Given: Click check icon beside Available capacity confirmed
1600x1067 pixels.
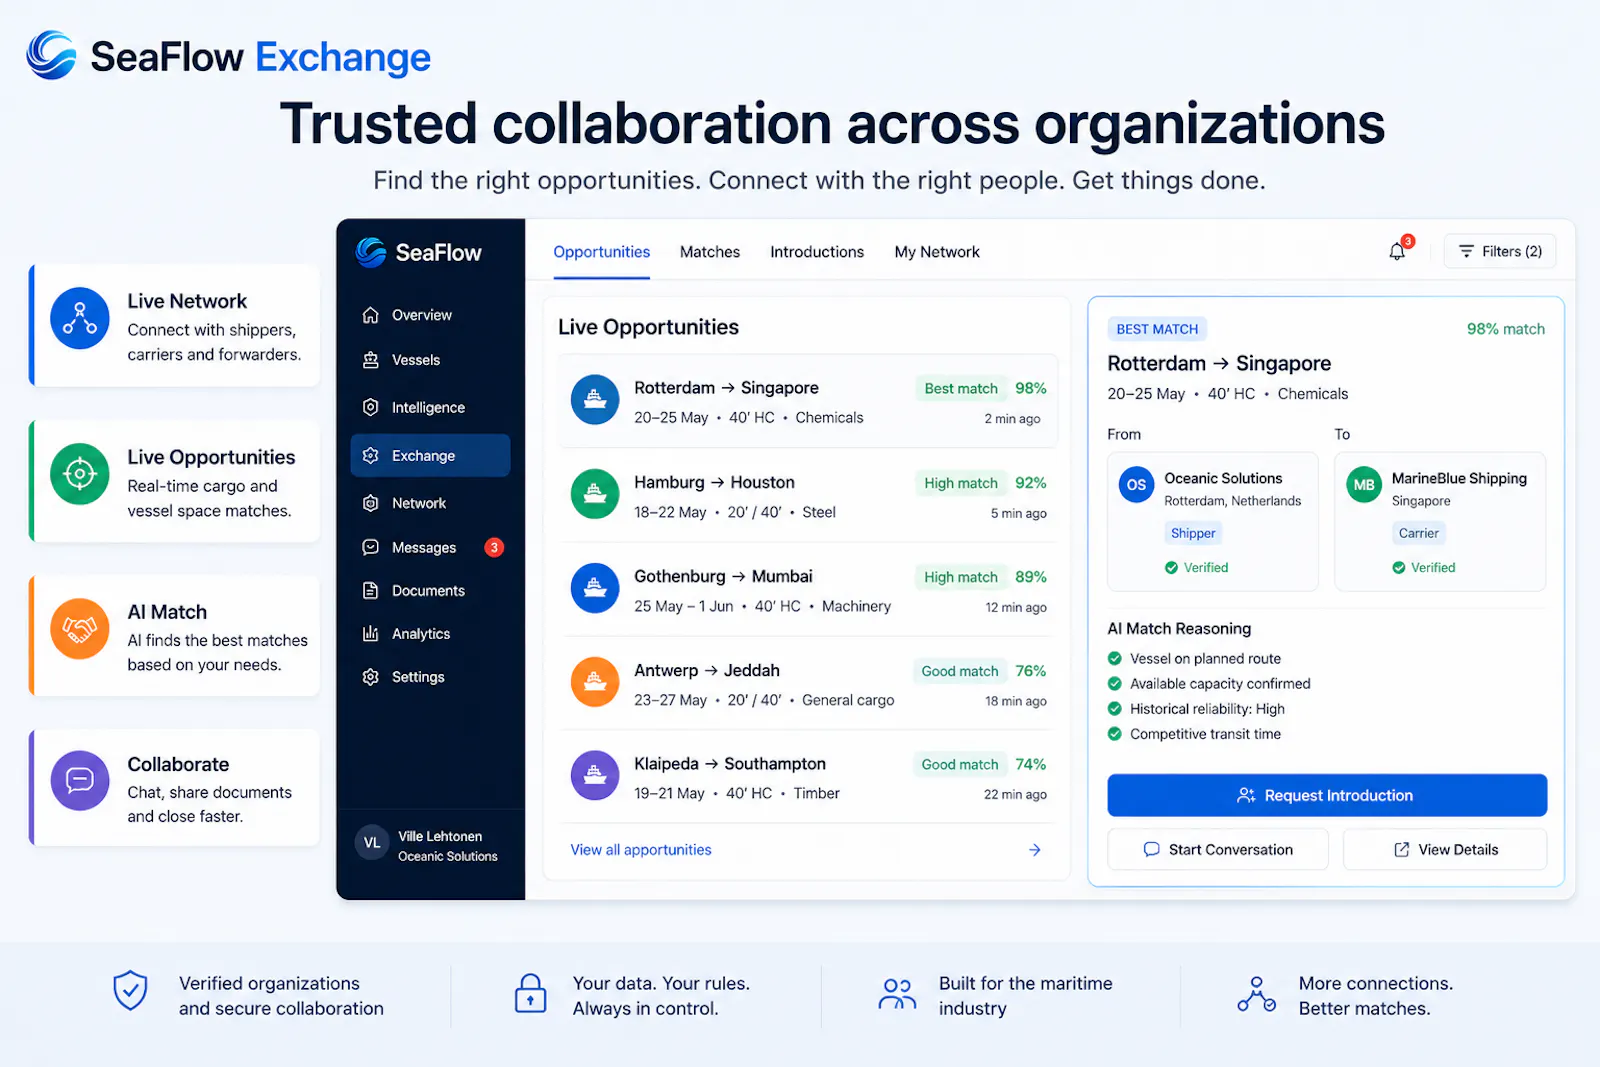Looking at the screenshot, I should click(x=1115, y=683).
